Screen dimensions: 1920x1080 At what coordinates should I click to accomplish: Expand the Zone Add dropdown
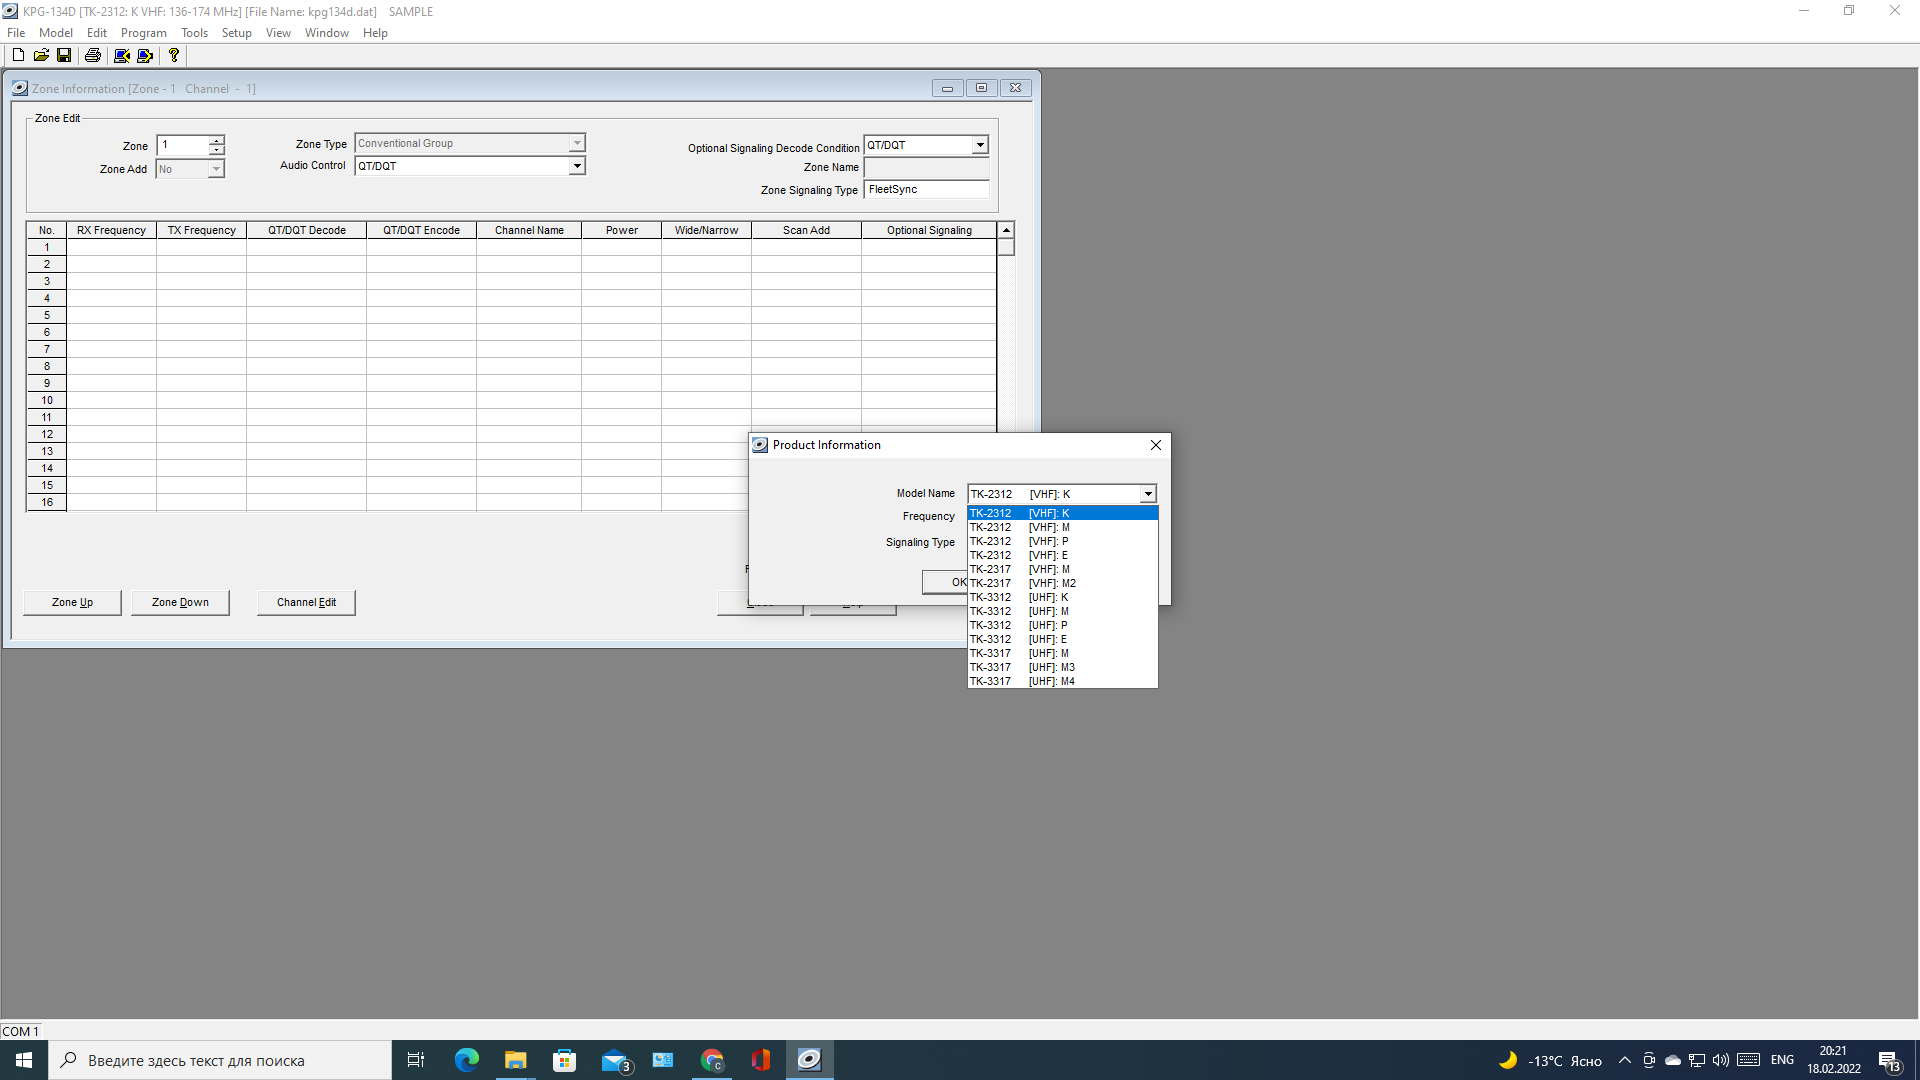click(216, 169)
